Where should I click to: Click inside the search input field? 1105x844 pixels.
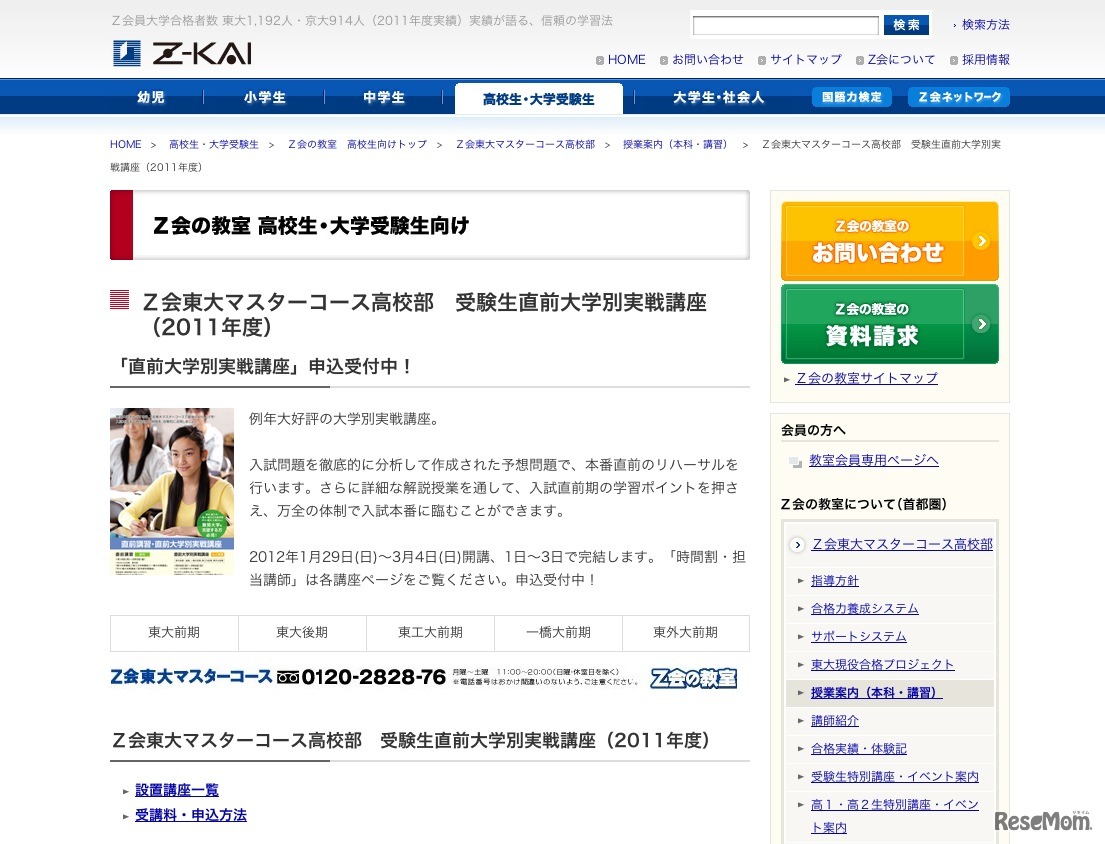785,23
